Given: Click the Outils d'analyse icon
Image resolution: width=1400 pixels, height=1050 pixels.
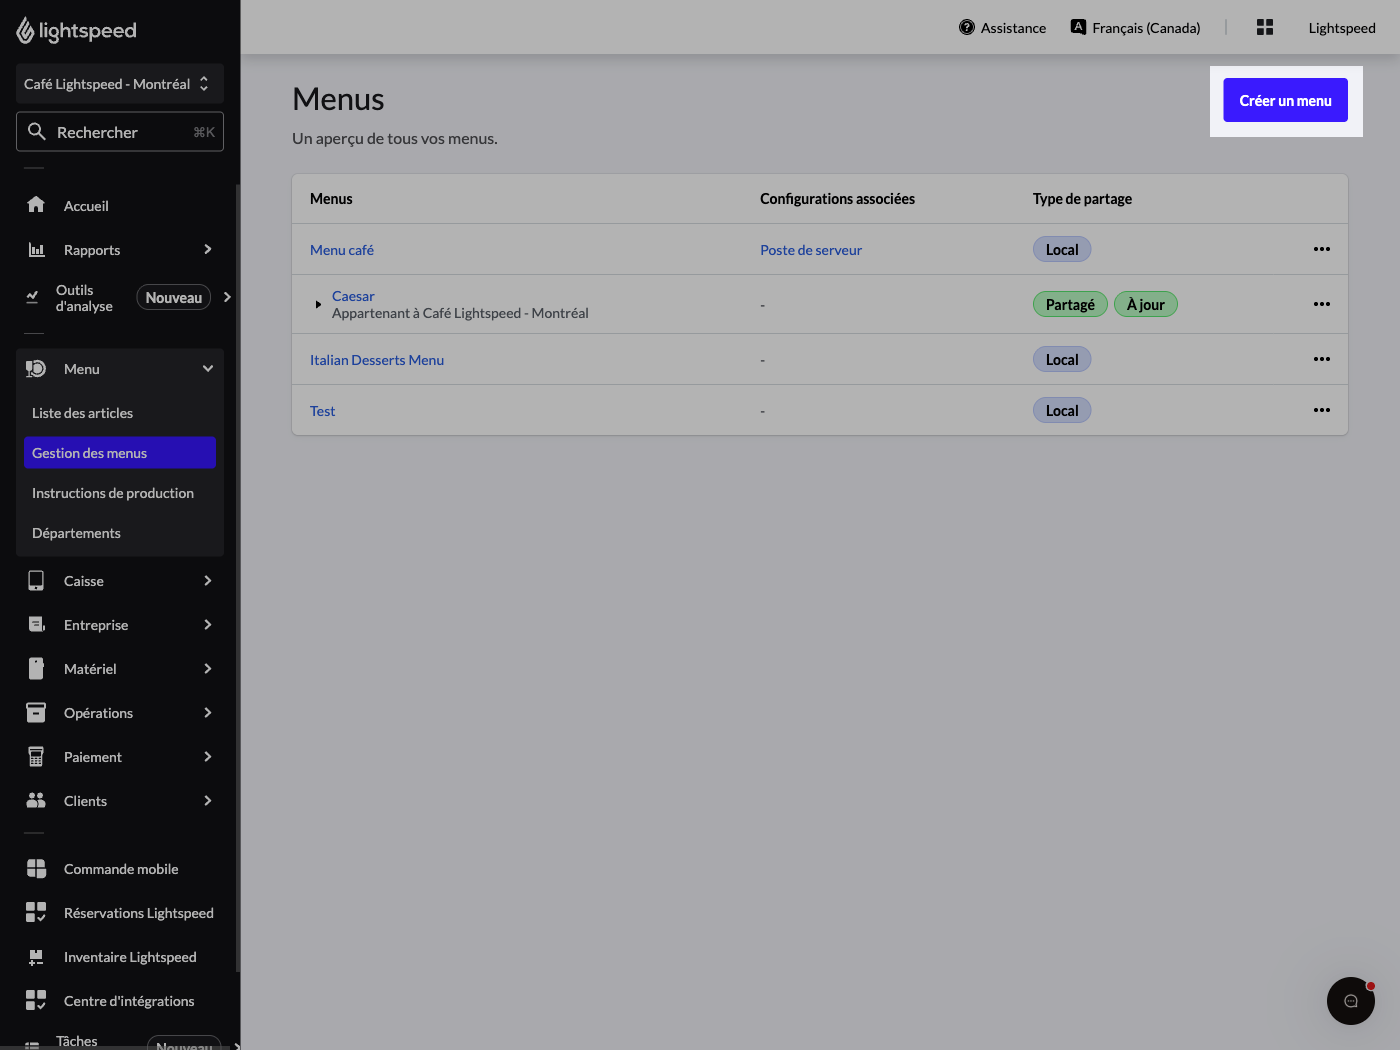Looking at the screenshot, I should click(x=32, y=297).
